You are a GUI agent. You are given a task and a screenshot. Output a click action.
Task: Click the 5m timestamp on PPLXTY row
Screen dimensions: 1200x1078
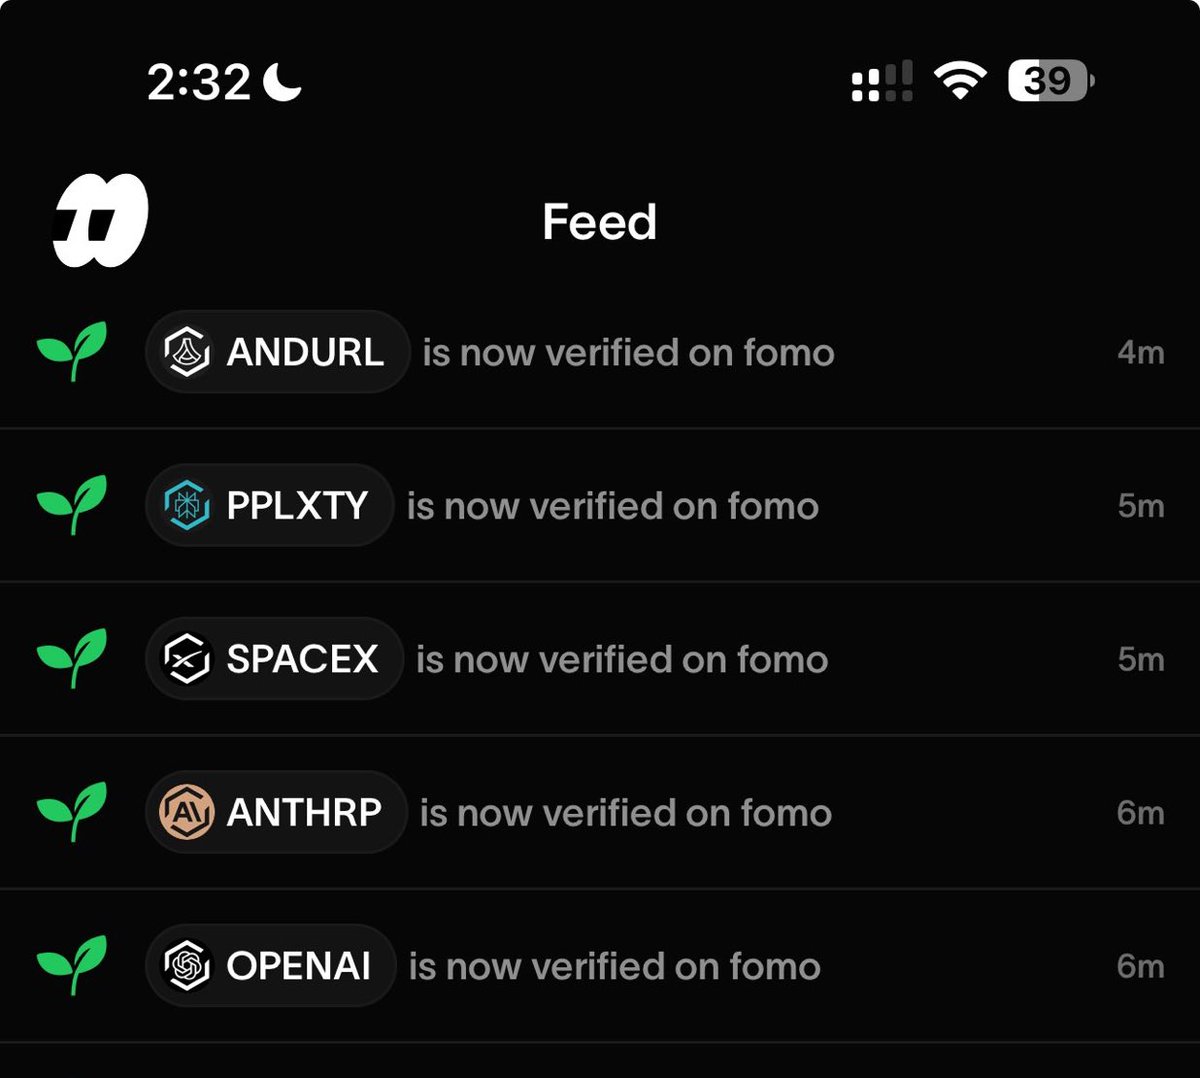coord(1141,506)
